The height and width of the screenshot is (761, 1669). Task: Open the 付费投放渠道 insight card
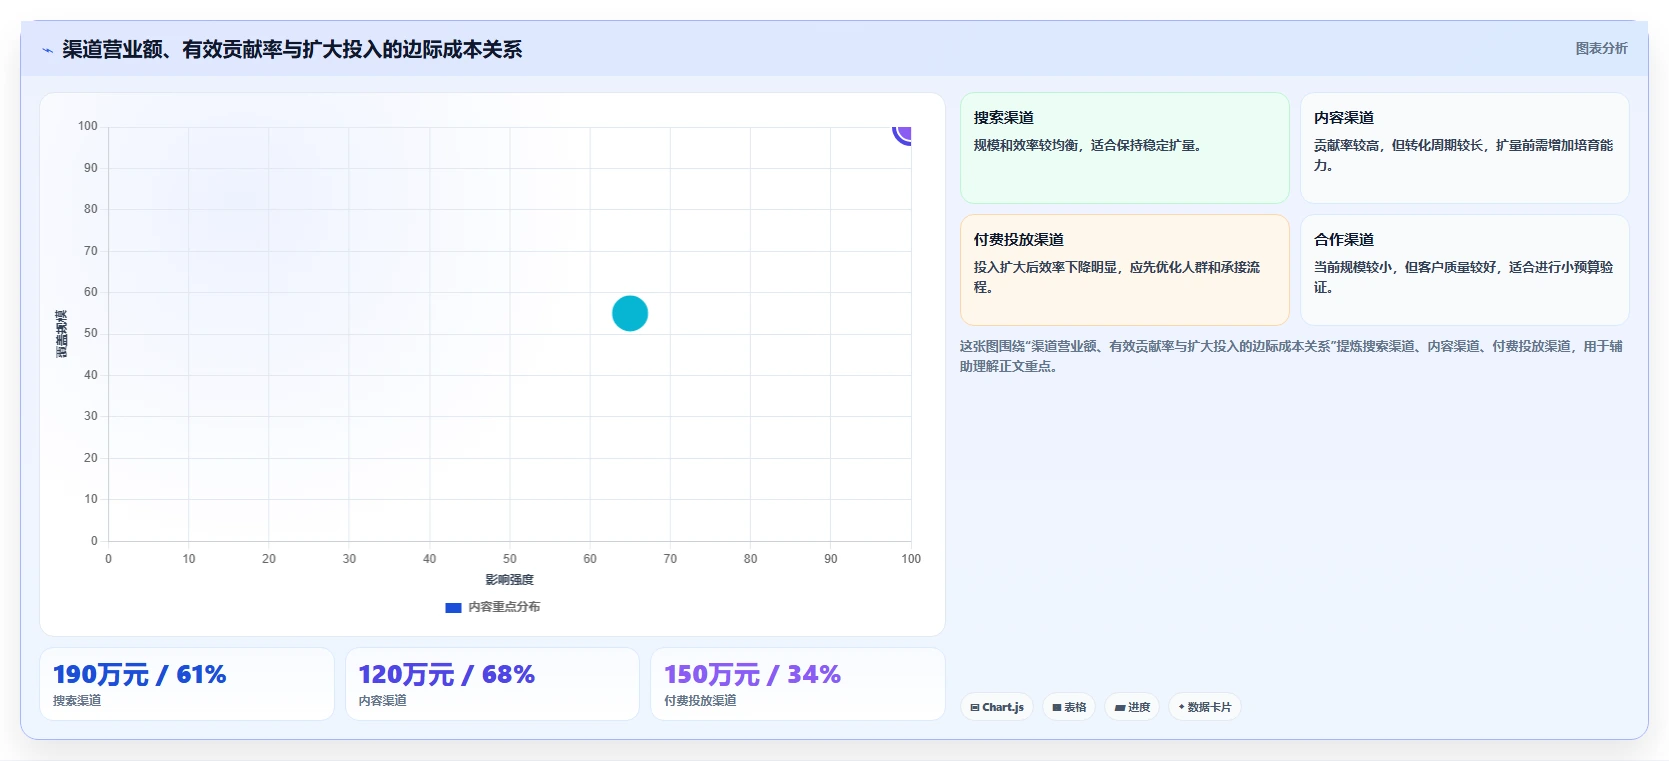(x=1125, y=270)
